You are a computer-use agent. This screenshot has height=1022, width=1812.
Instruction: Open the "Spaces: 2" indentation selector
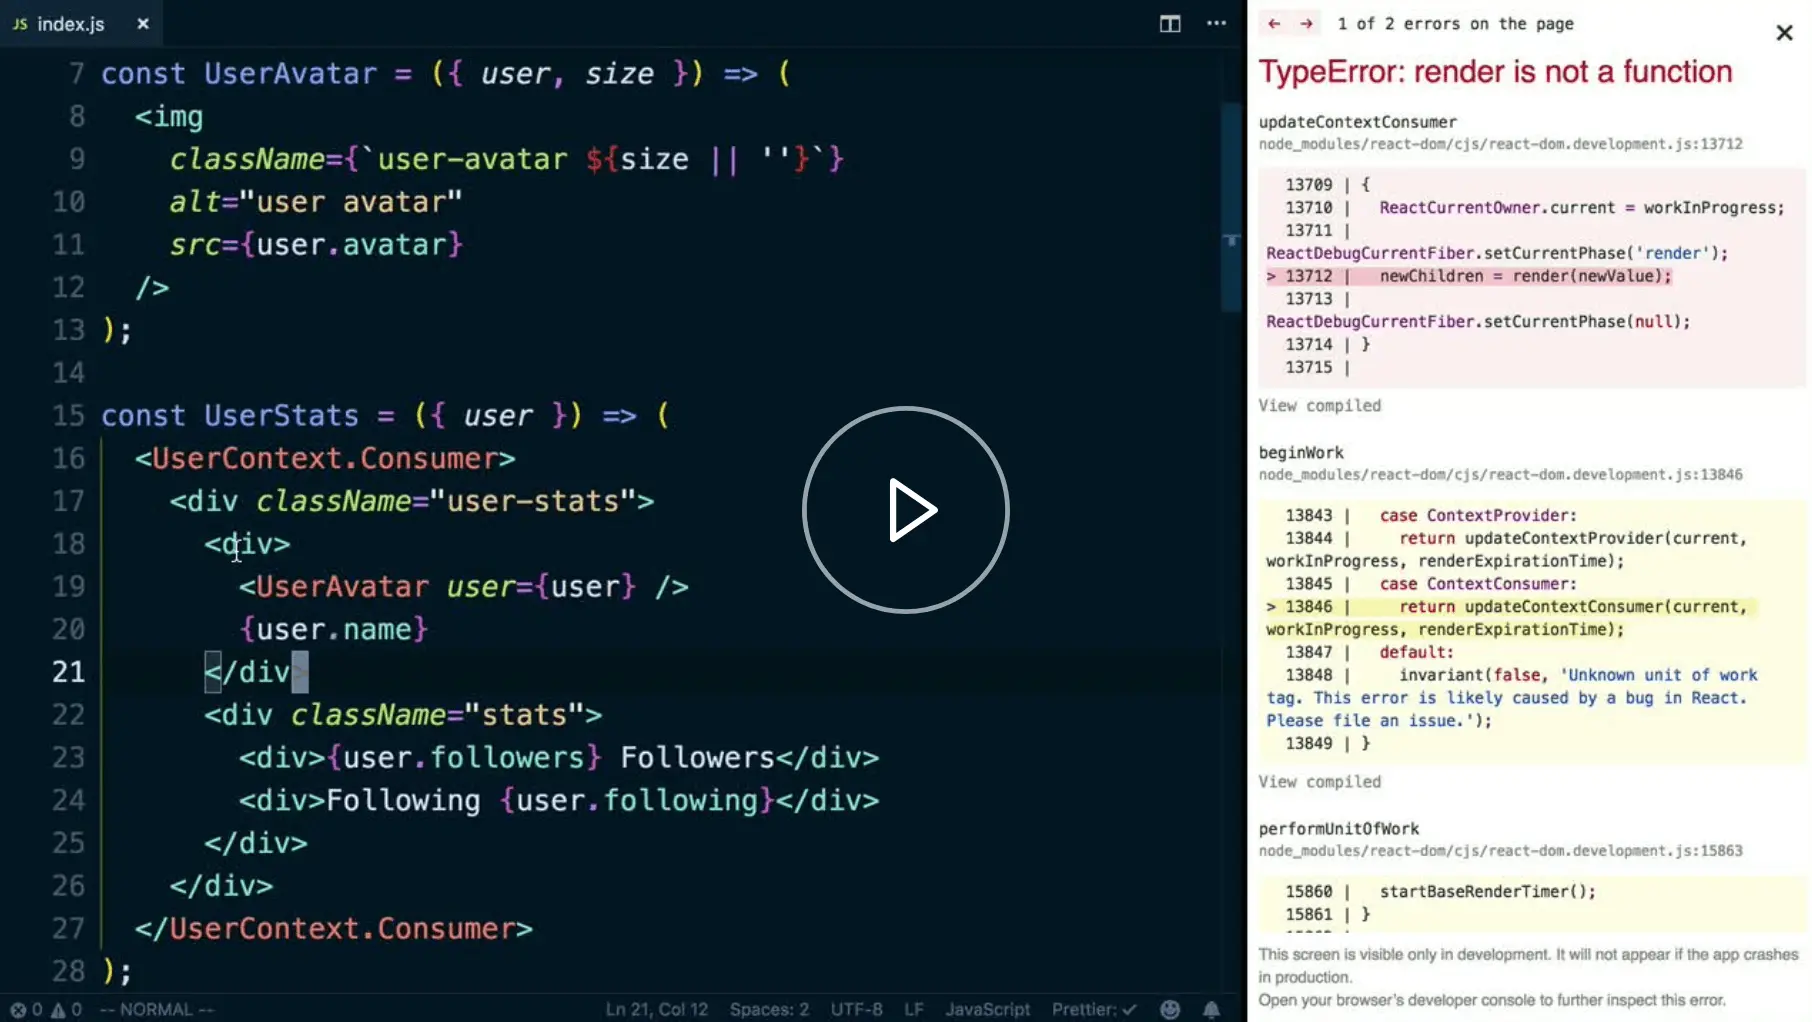tap(768, 1009)
